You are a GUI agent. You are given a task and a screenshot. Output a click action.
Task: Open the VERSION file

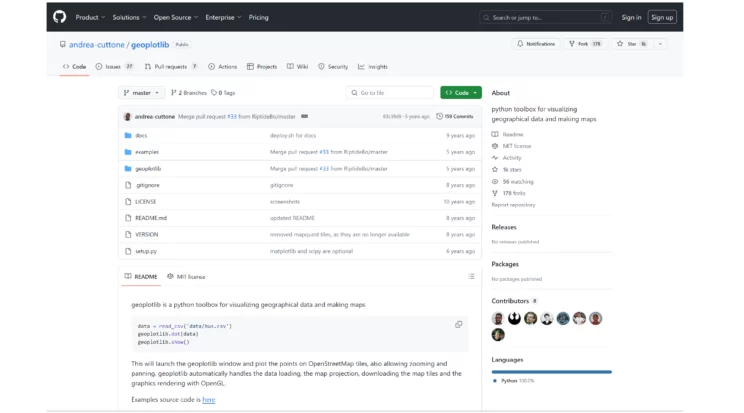147,235
